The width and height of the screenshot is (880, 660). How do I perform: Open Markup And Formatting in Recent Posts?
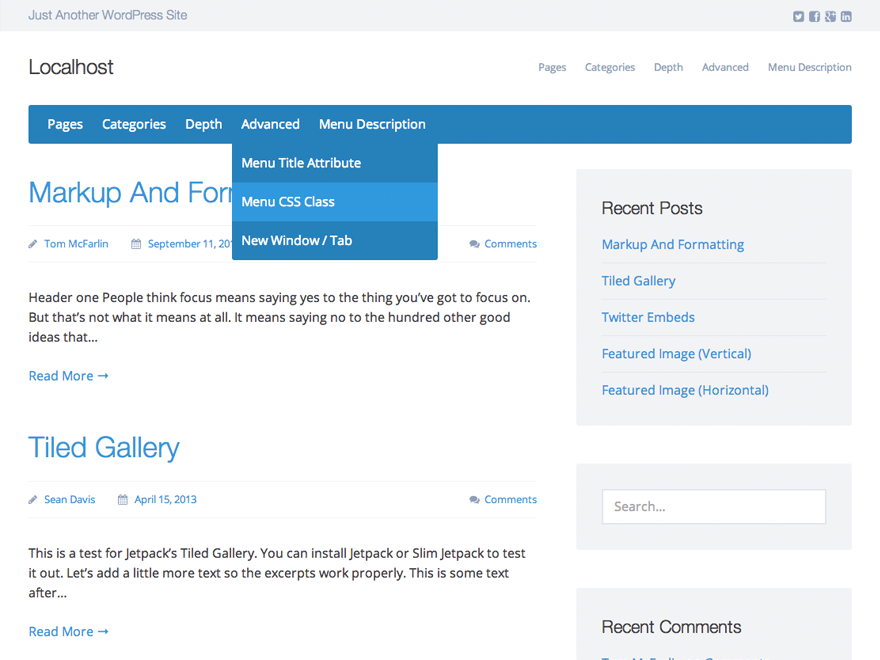pyautogui.click(x=673, y=245)
